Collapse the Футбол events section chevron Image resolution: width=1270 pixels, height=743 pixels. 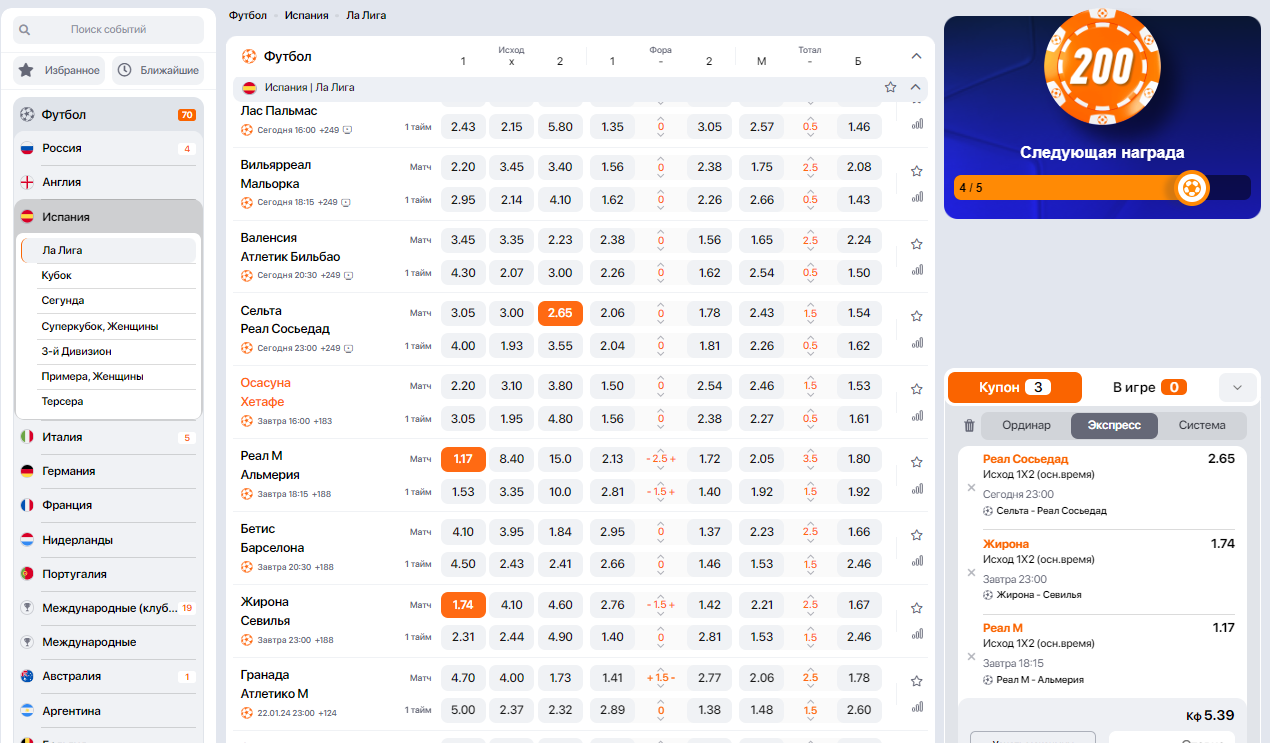coord(916,56)
